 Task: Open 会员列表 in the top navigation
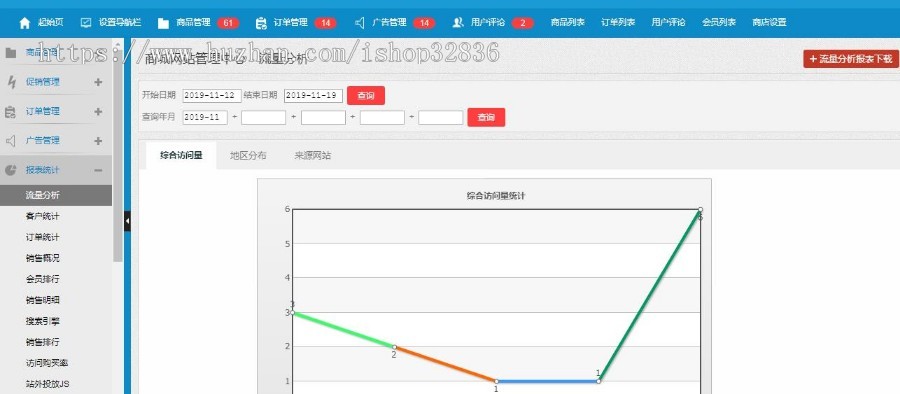click(719, 23)
